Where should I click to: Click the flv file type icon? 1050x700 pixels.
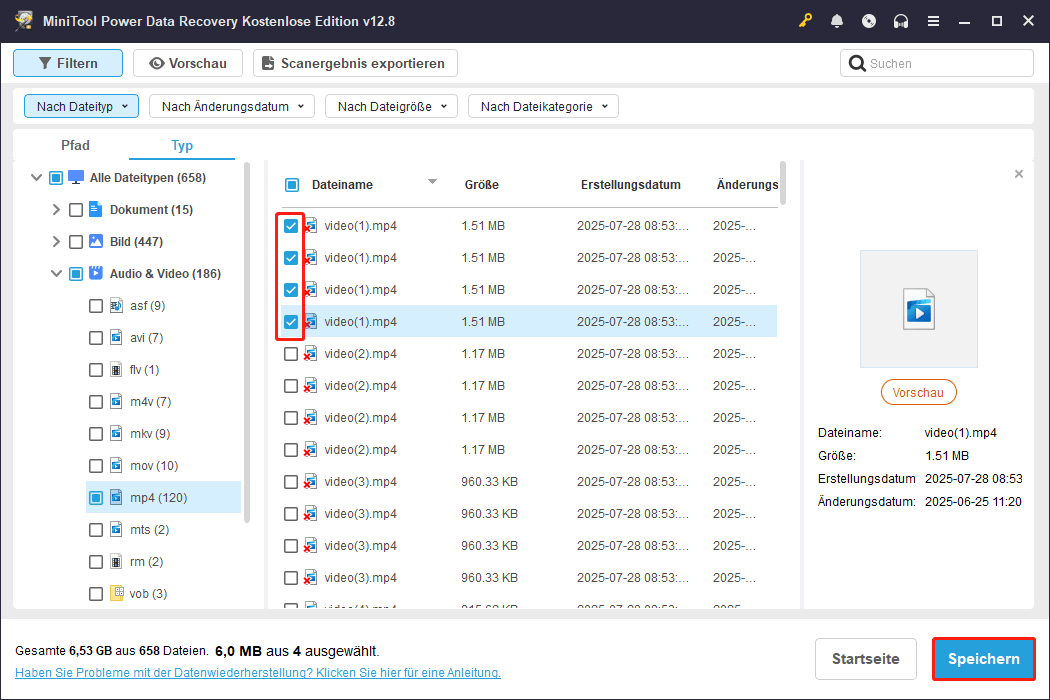click(116, 370)
